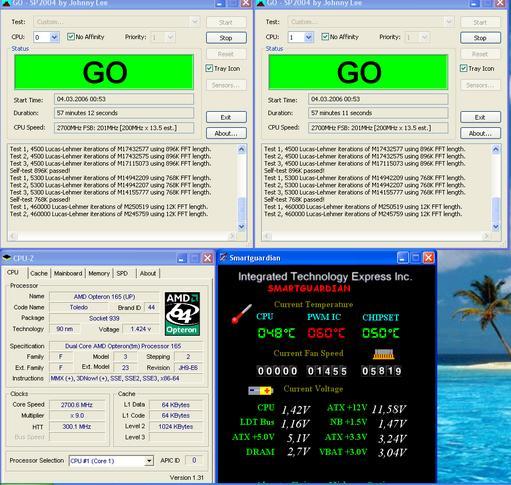Close the CPU-Z window
Viewport: 511px width, 485px height.
207,258
